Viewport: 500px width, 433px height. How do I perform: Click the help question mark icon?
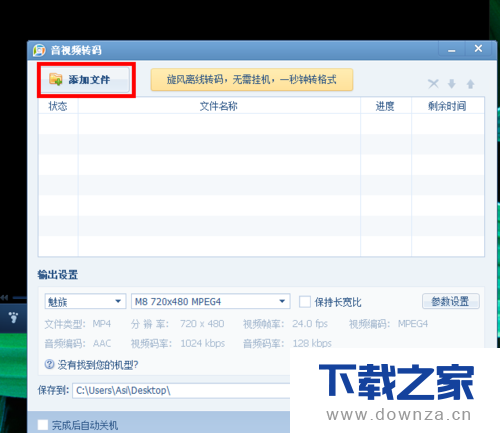[x=49, y=364]
